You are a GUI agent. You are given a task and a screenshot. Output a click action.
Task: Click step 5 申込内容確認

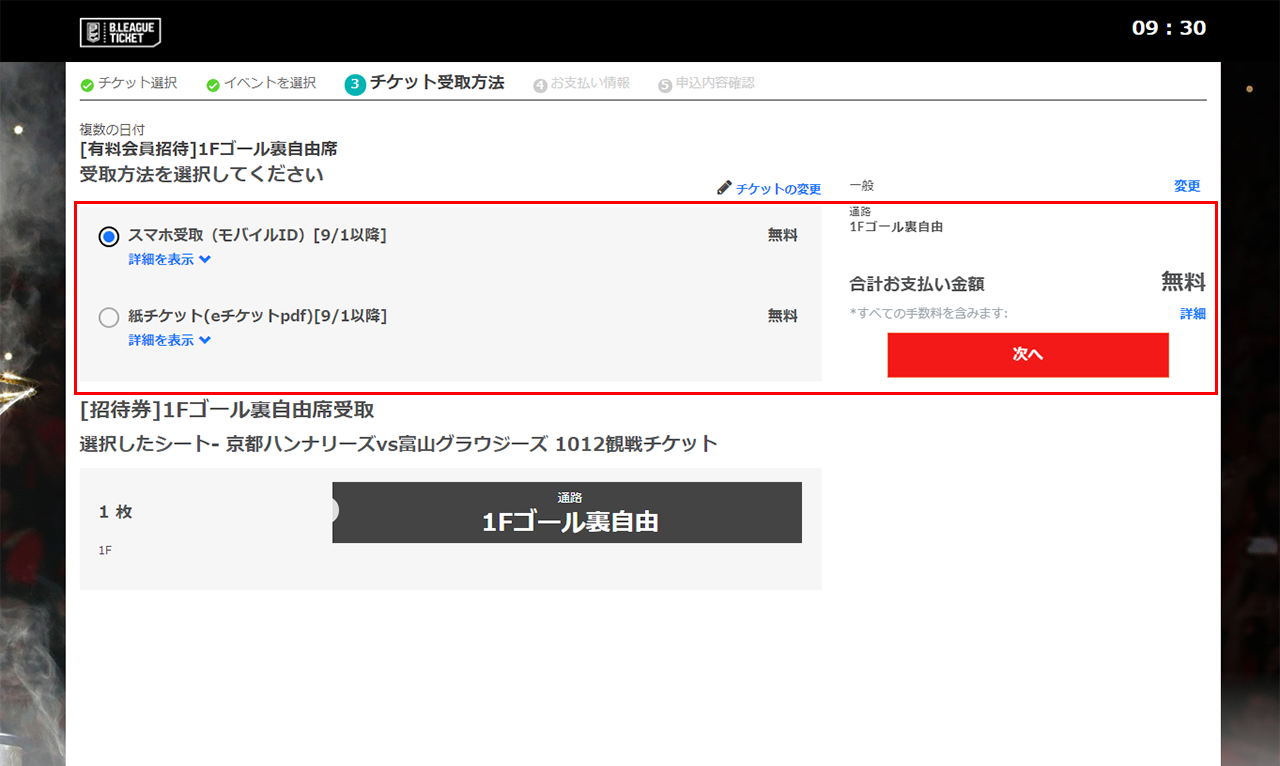(x=706, y=84)
